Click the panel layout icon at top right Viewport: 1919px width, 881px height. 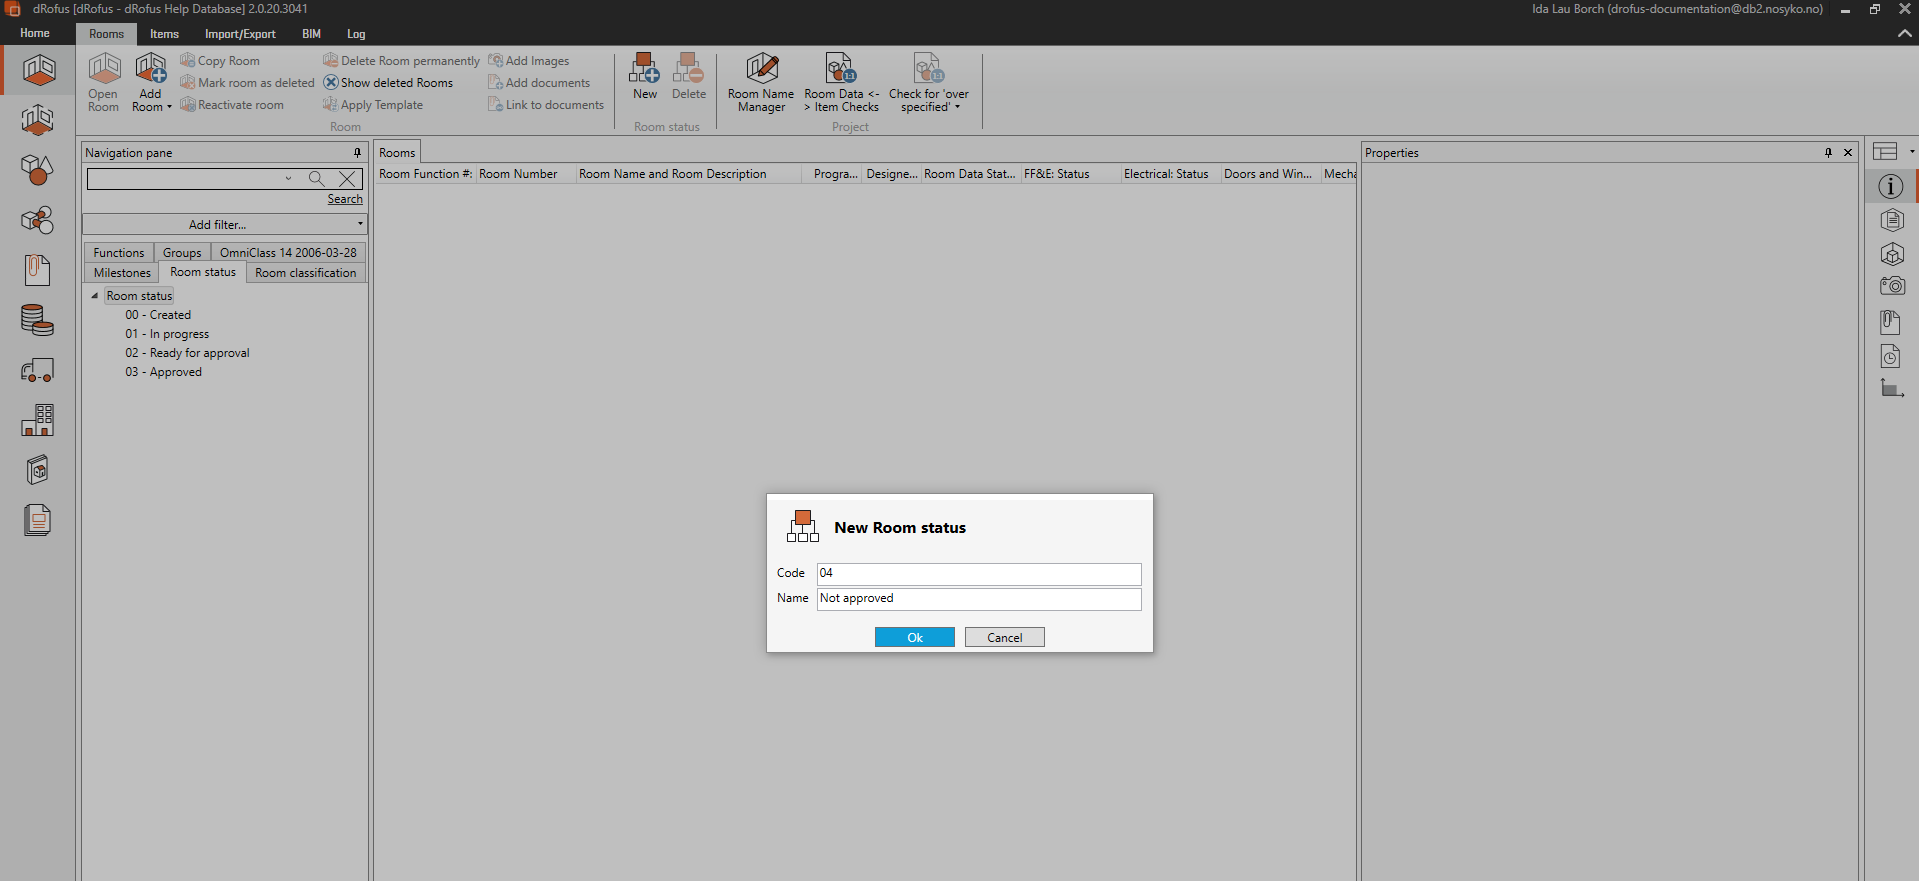coord(1885,152)
